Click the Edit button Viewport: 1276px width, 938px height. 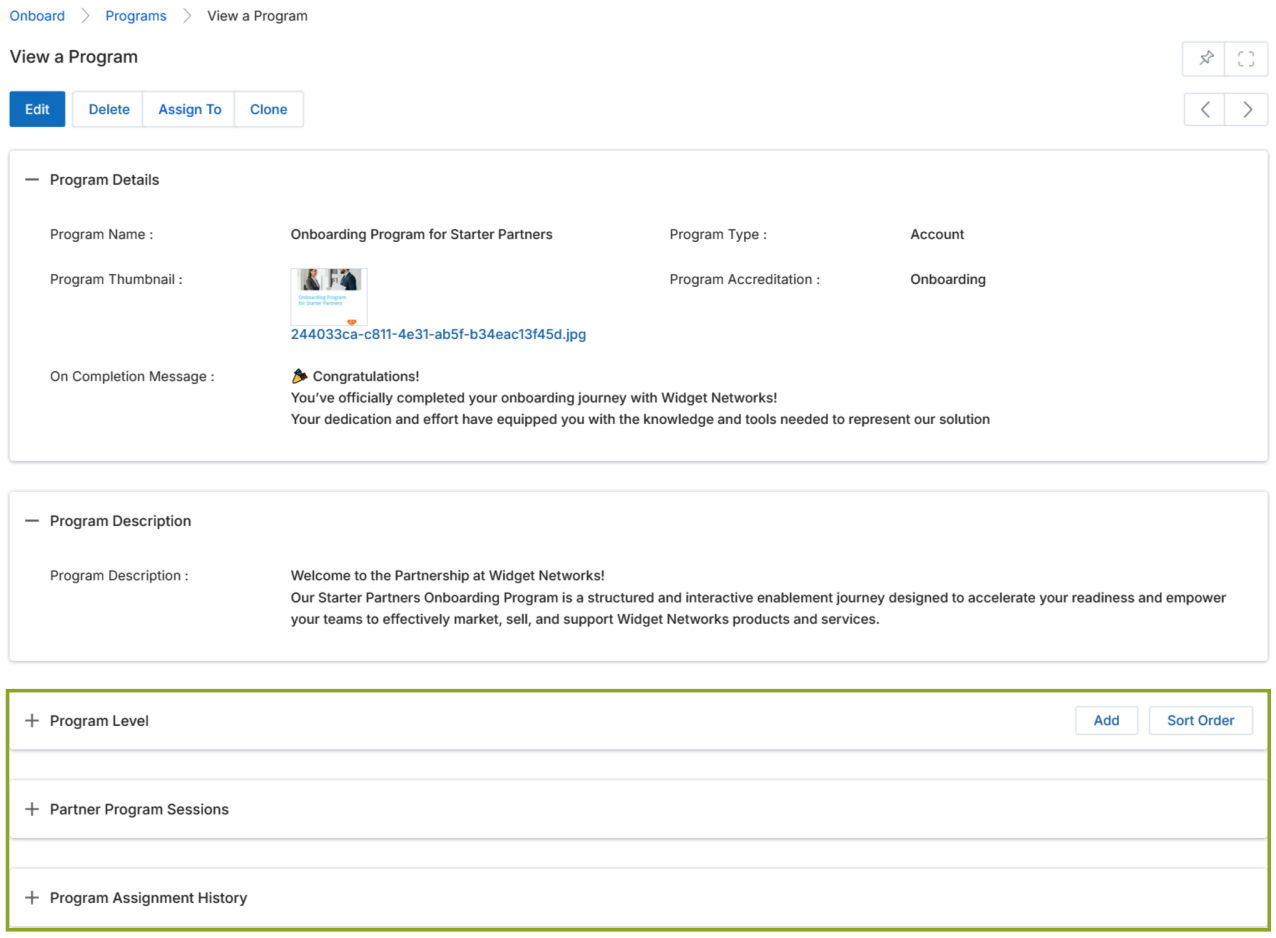pos(37,110)
